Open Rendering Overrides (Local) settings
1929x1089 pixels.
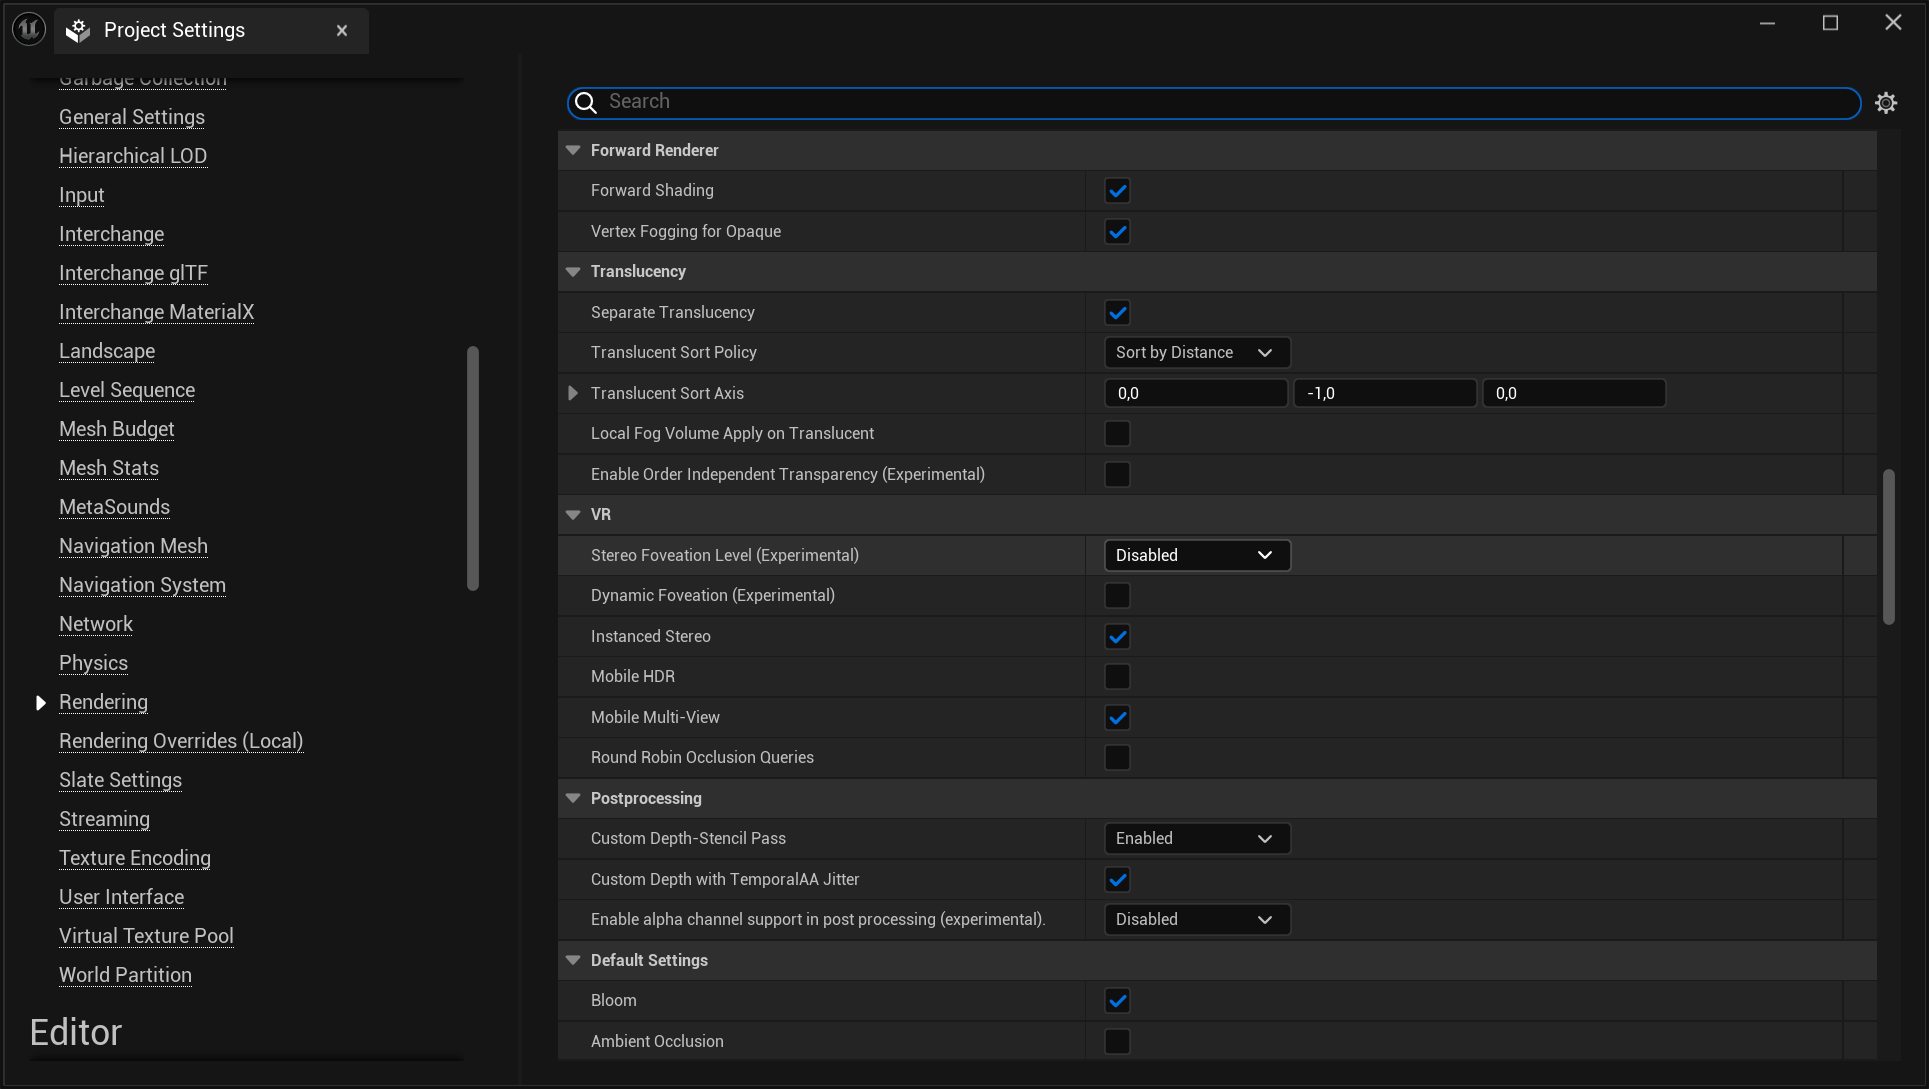pos(181,741)
